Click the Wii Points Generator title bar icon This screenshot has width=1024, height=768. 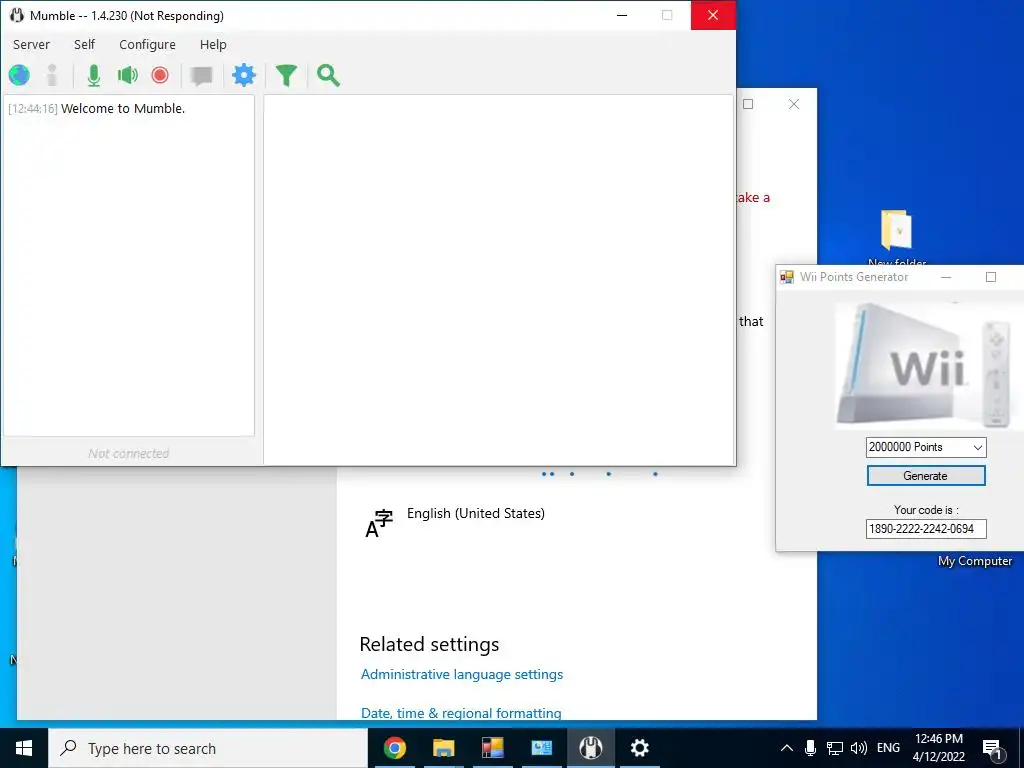tap(787, 277)
